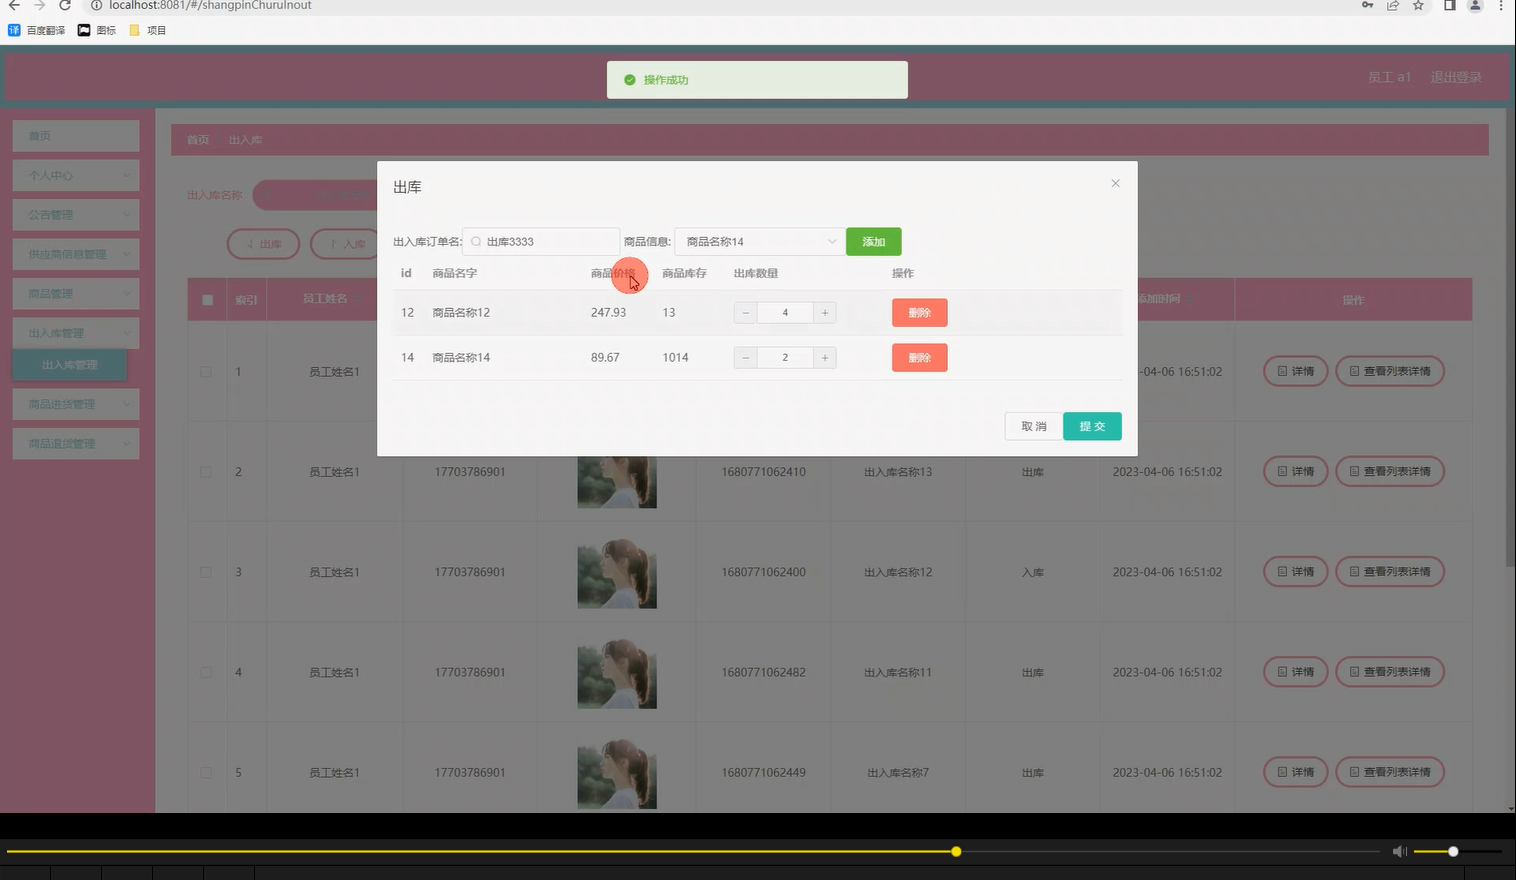The height and width of the screenshot is (880, 1516).
Task: Open 查看列表详情 for row 出入库名称11
Action: point(1390,672)
